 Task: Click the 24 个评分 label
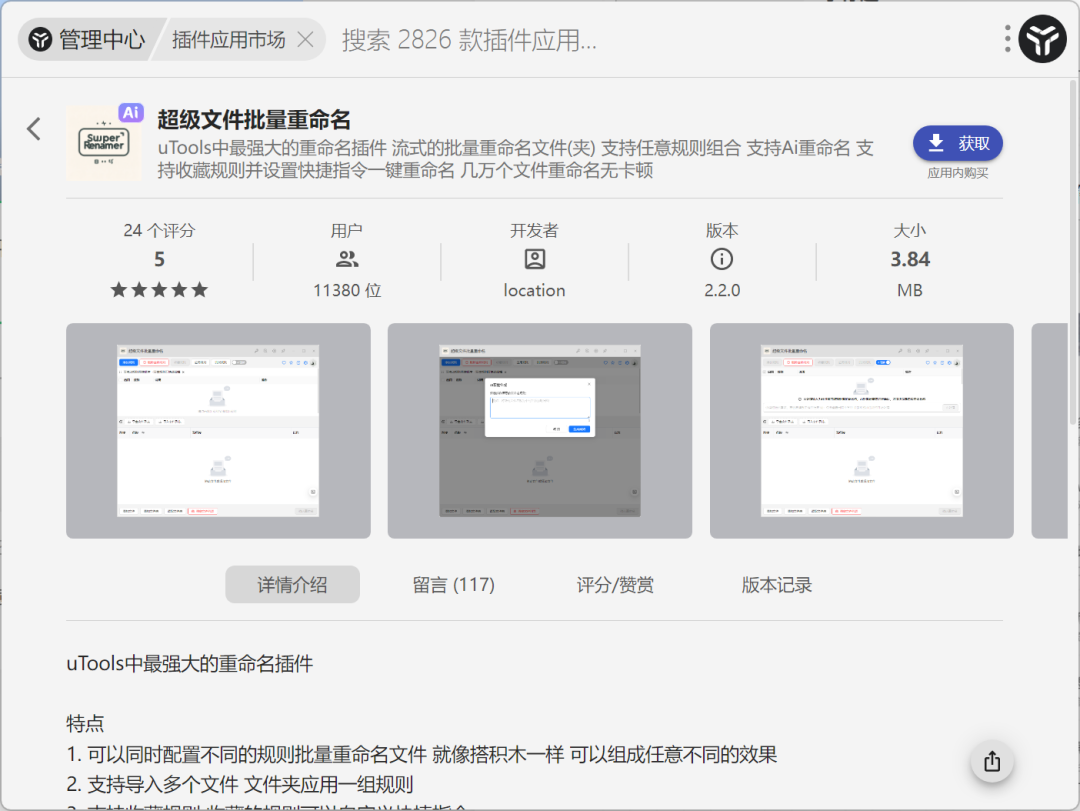(159, 230)
